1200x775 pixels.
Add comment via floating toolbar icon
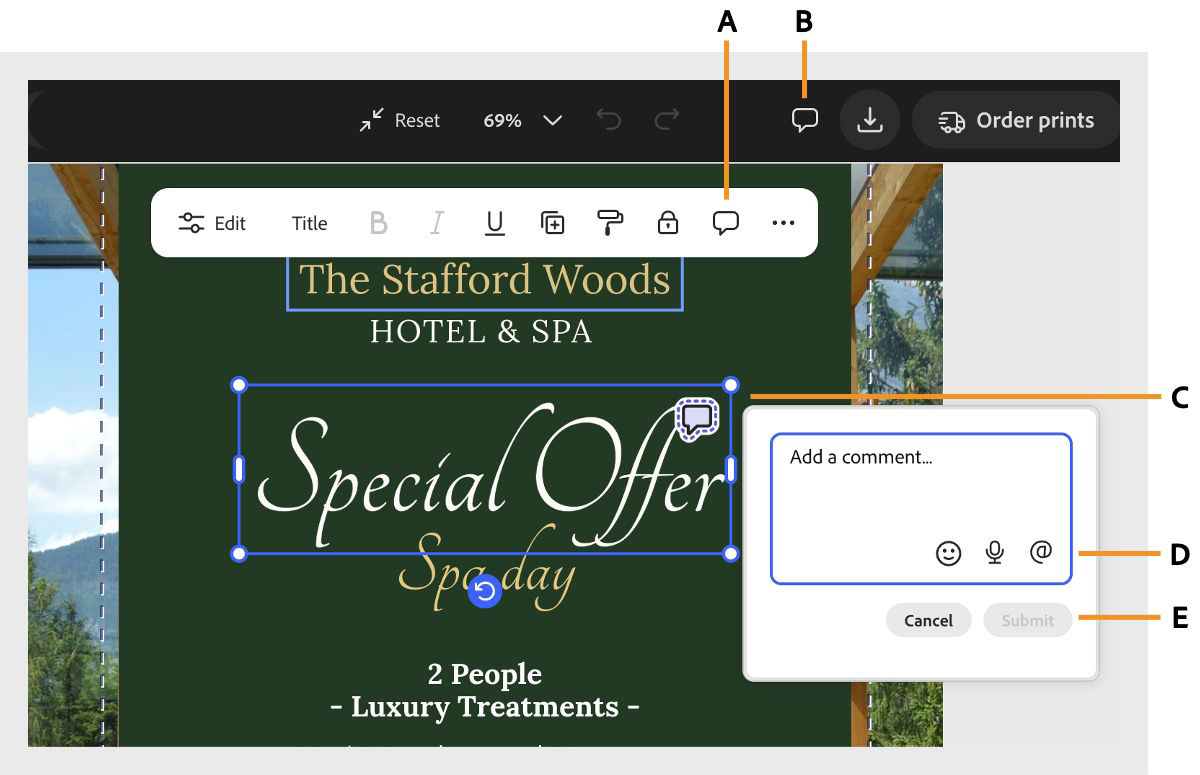[x=726, y=223]
